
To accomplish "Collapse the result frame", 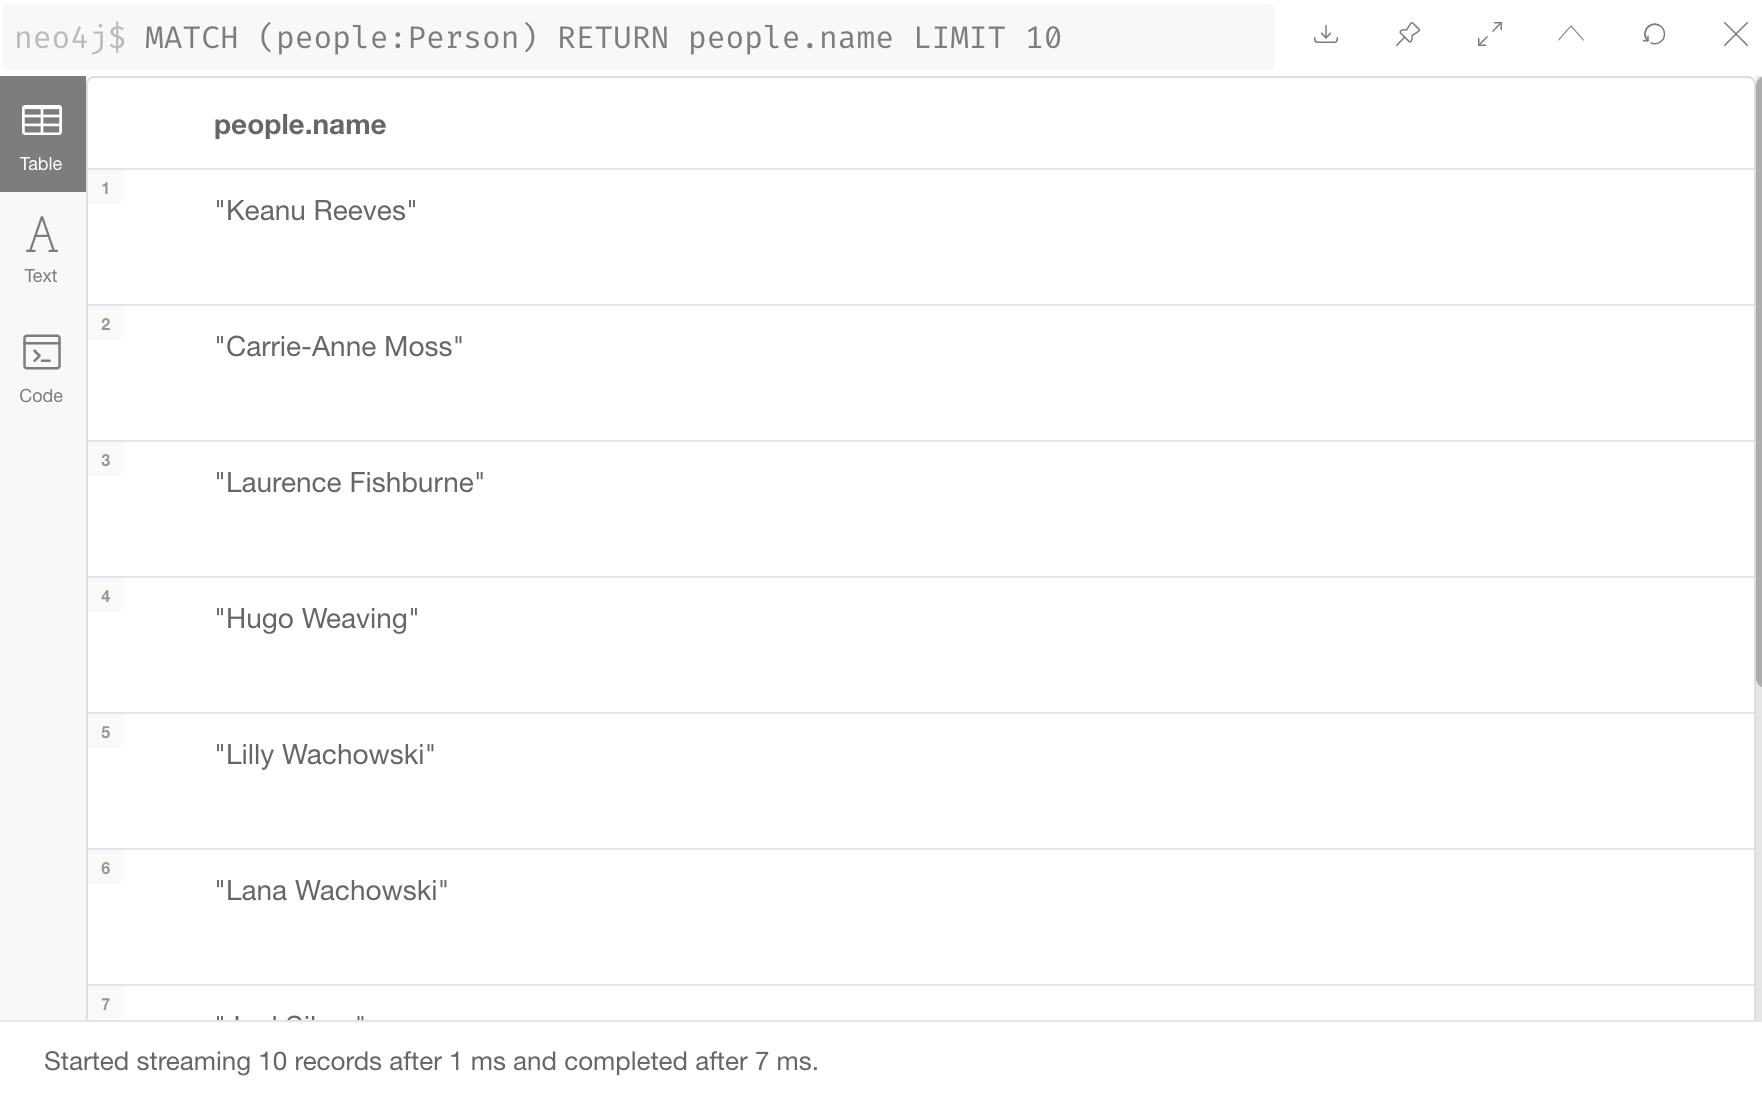I will pos(1572,35).
